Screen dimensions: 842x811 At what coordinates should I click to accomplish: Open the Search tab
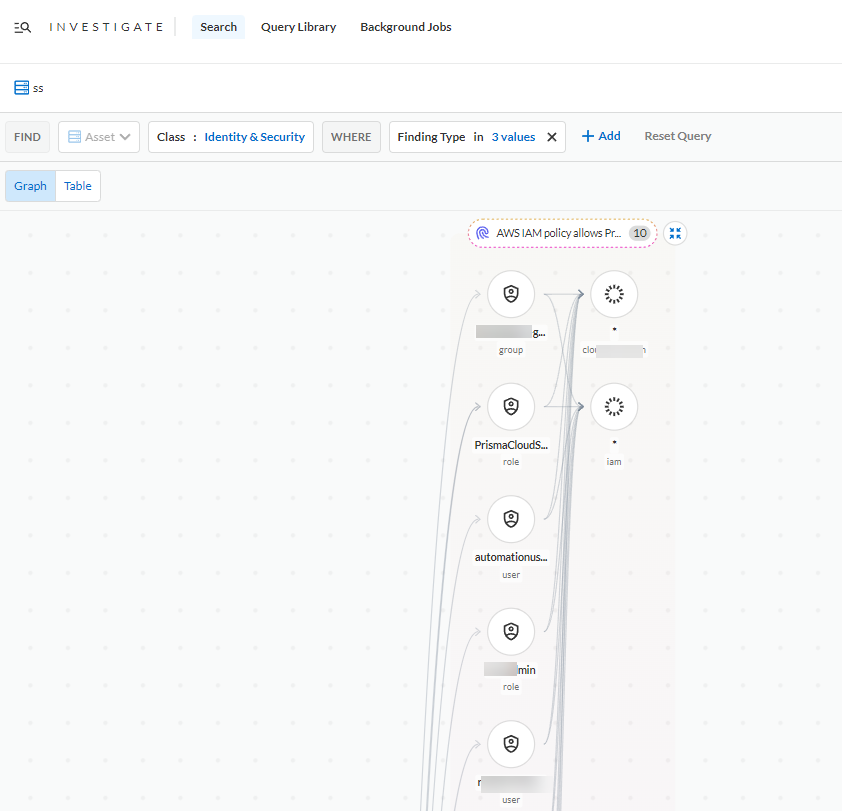click(x=218, y=27)
